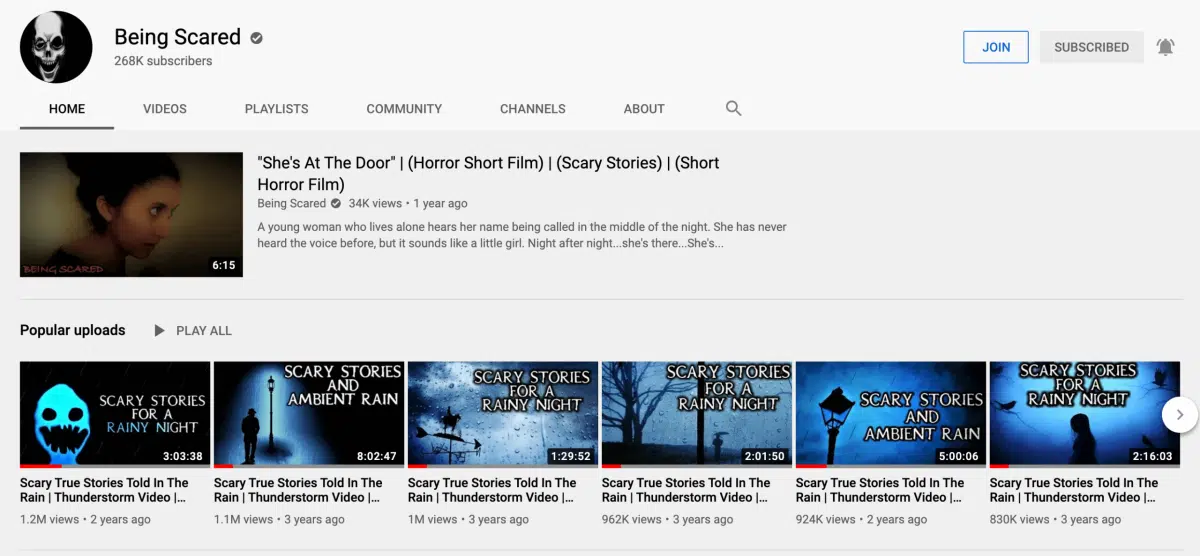This screenshot has height=556, width=1200.
Task: Click video title above 1.1M views
Action: pos(298,490)
